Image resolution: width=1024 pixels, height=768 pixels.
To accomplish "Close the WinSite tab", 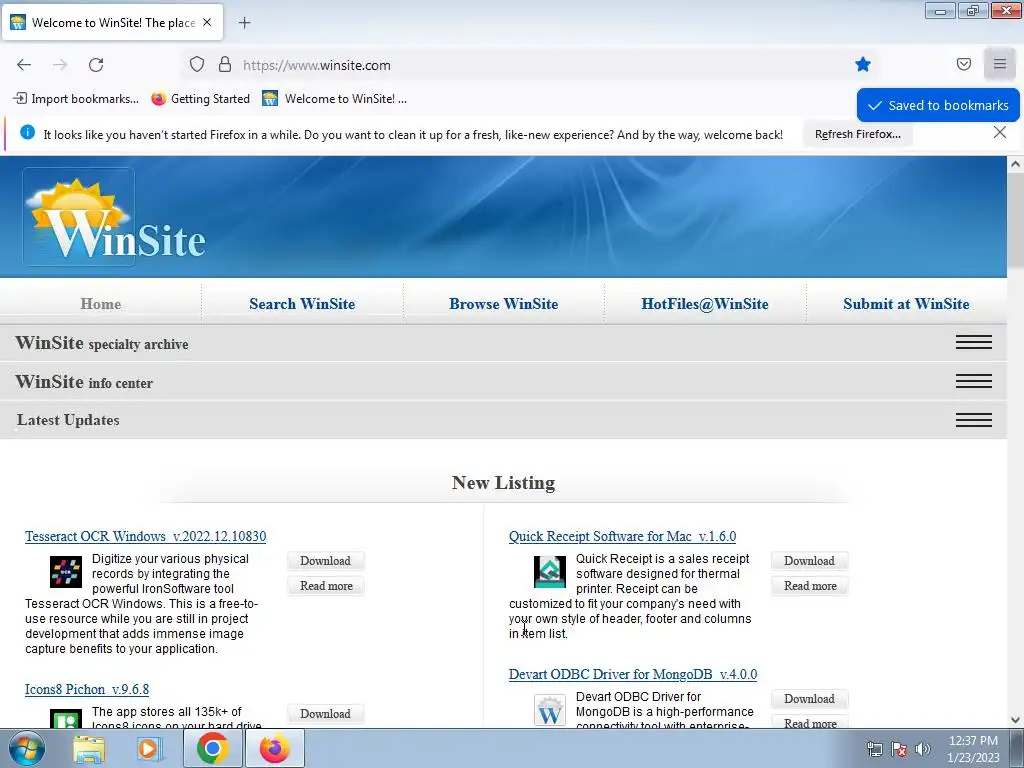I will [x=207, y=22].
